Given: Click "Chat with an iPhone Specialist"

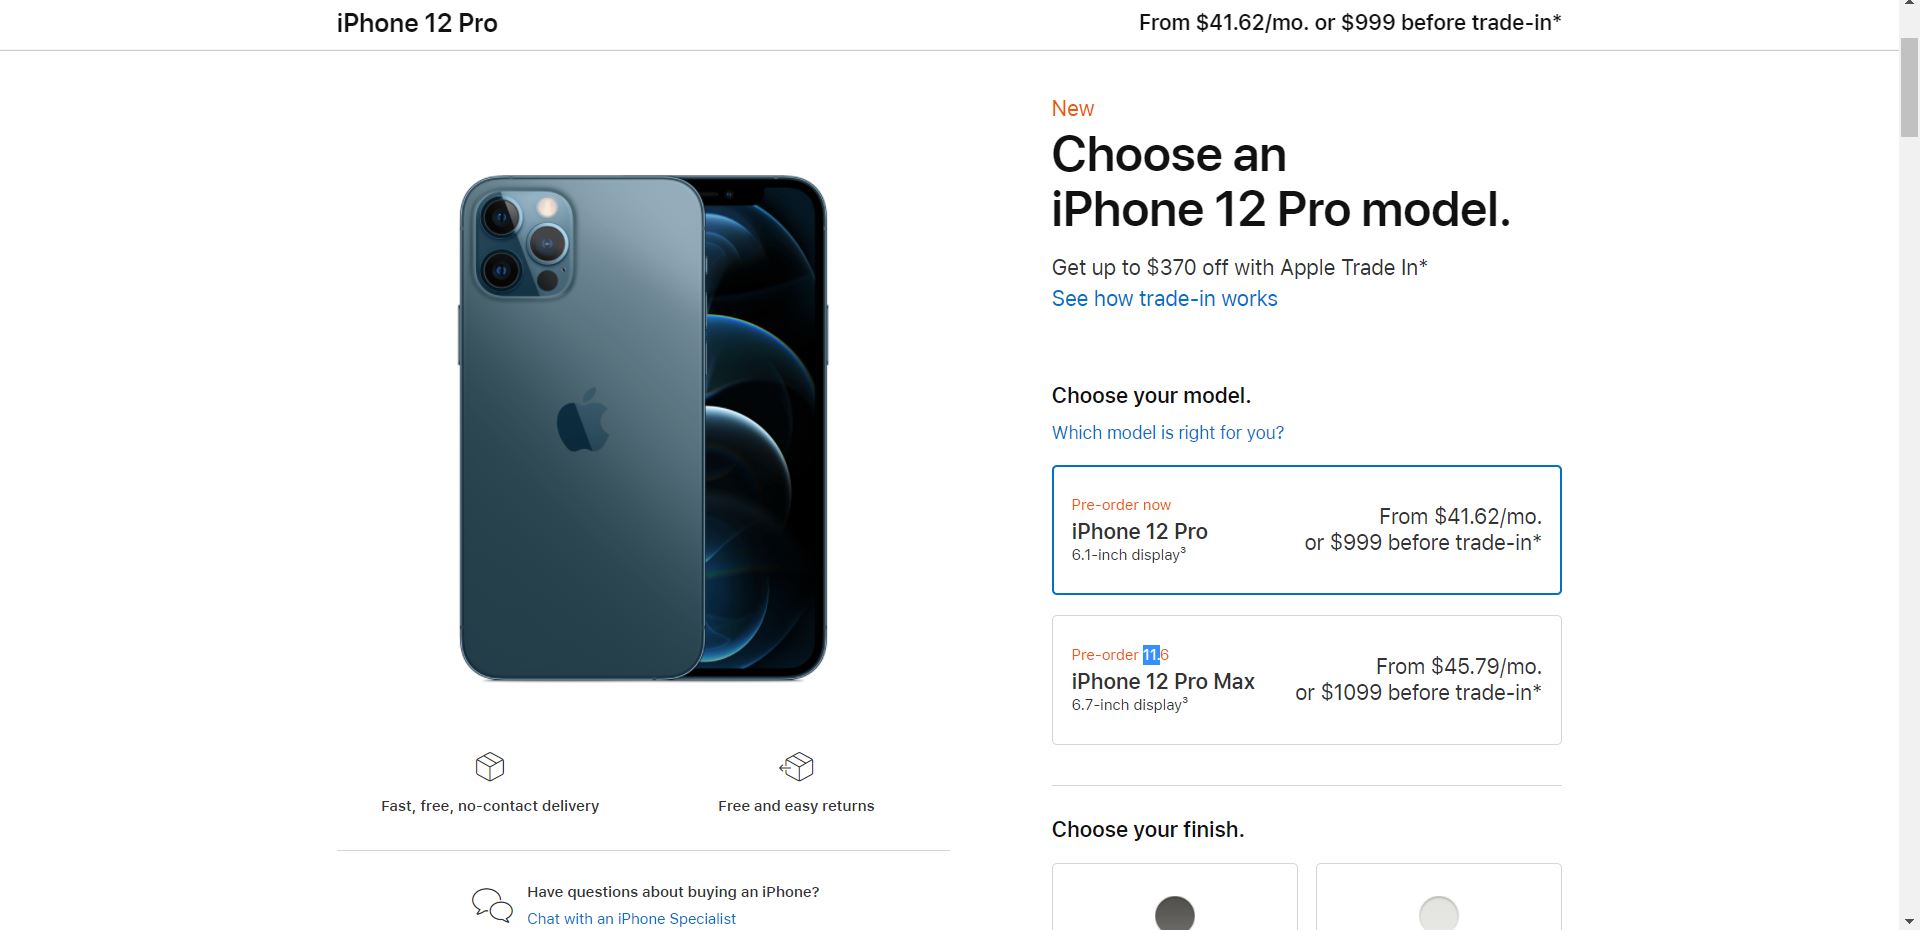Looking at the screenshot, I should click(632, 918).
